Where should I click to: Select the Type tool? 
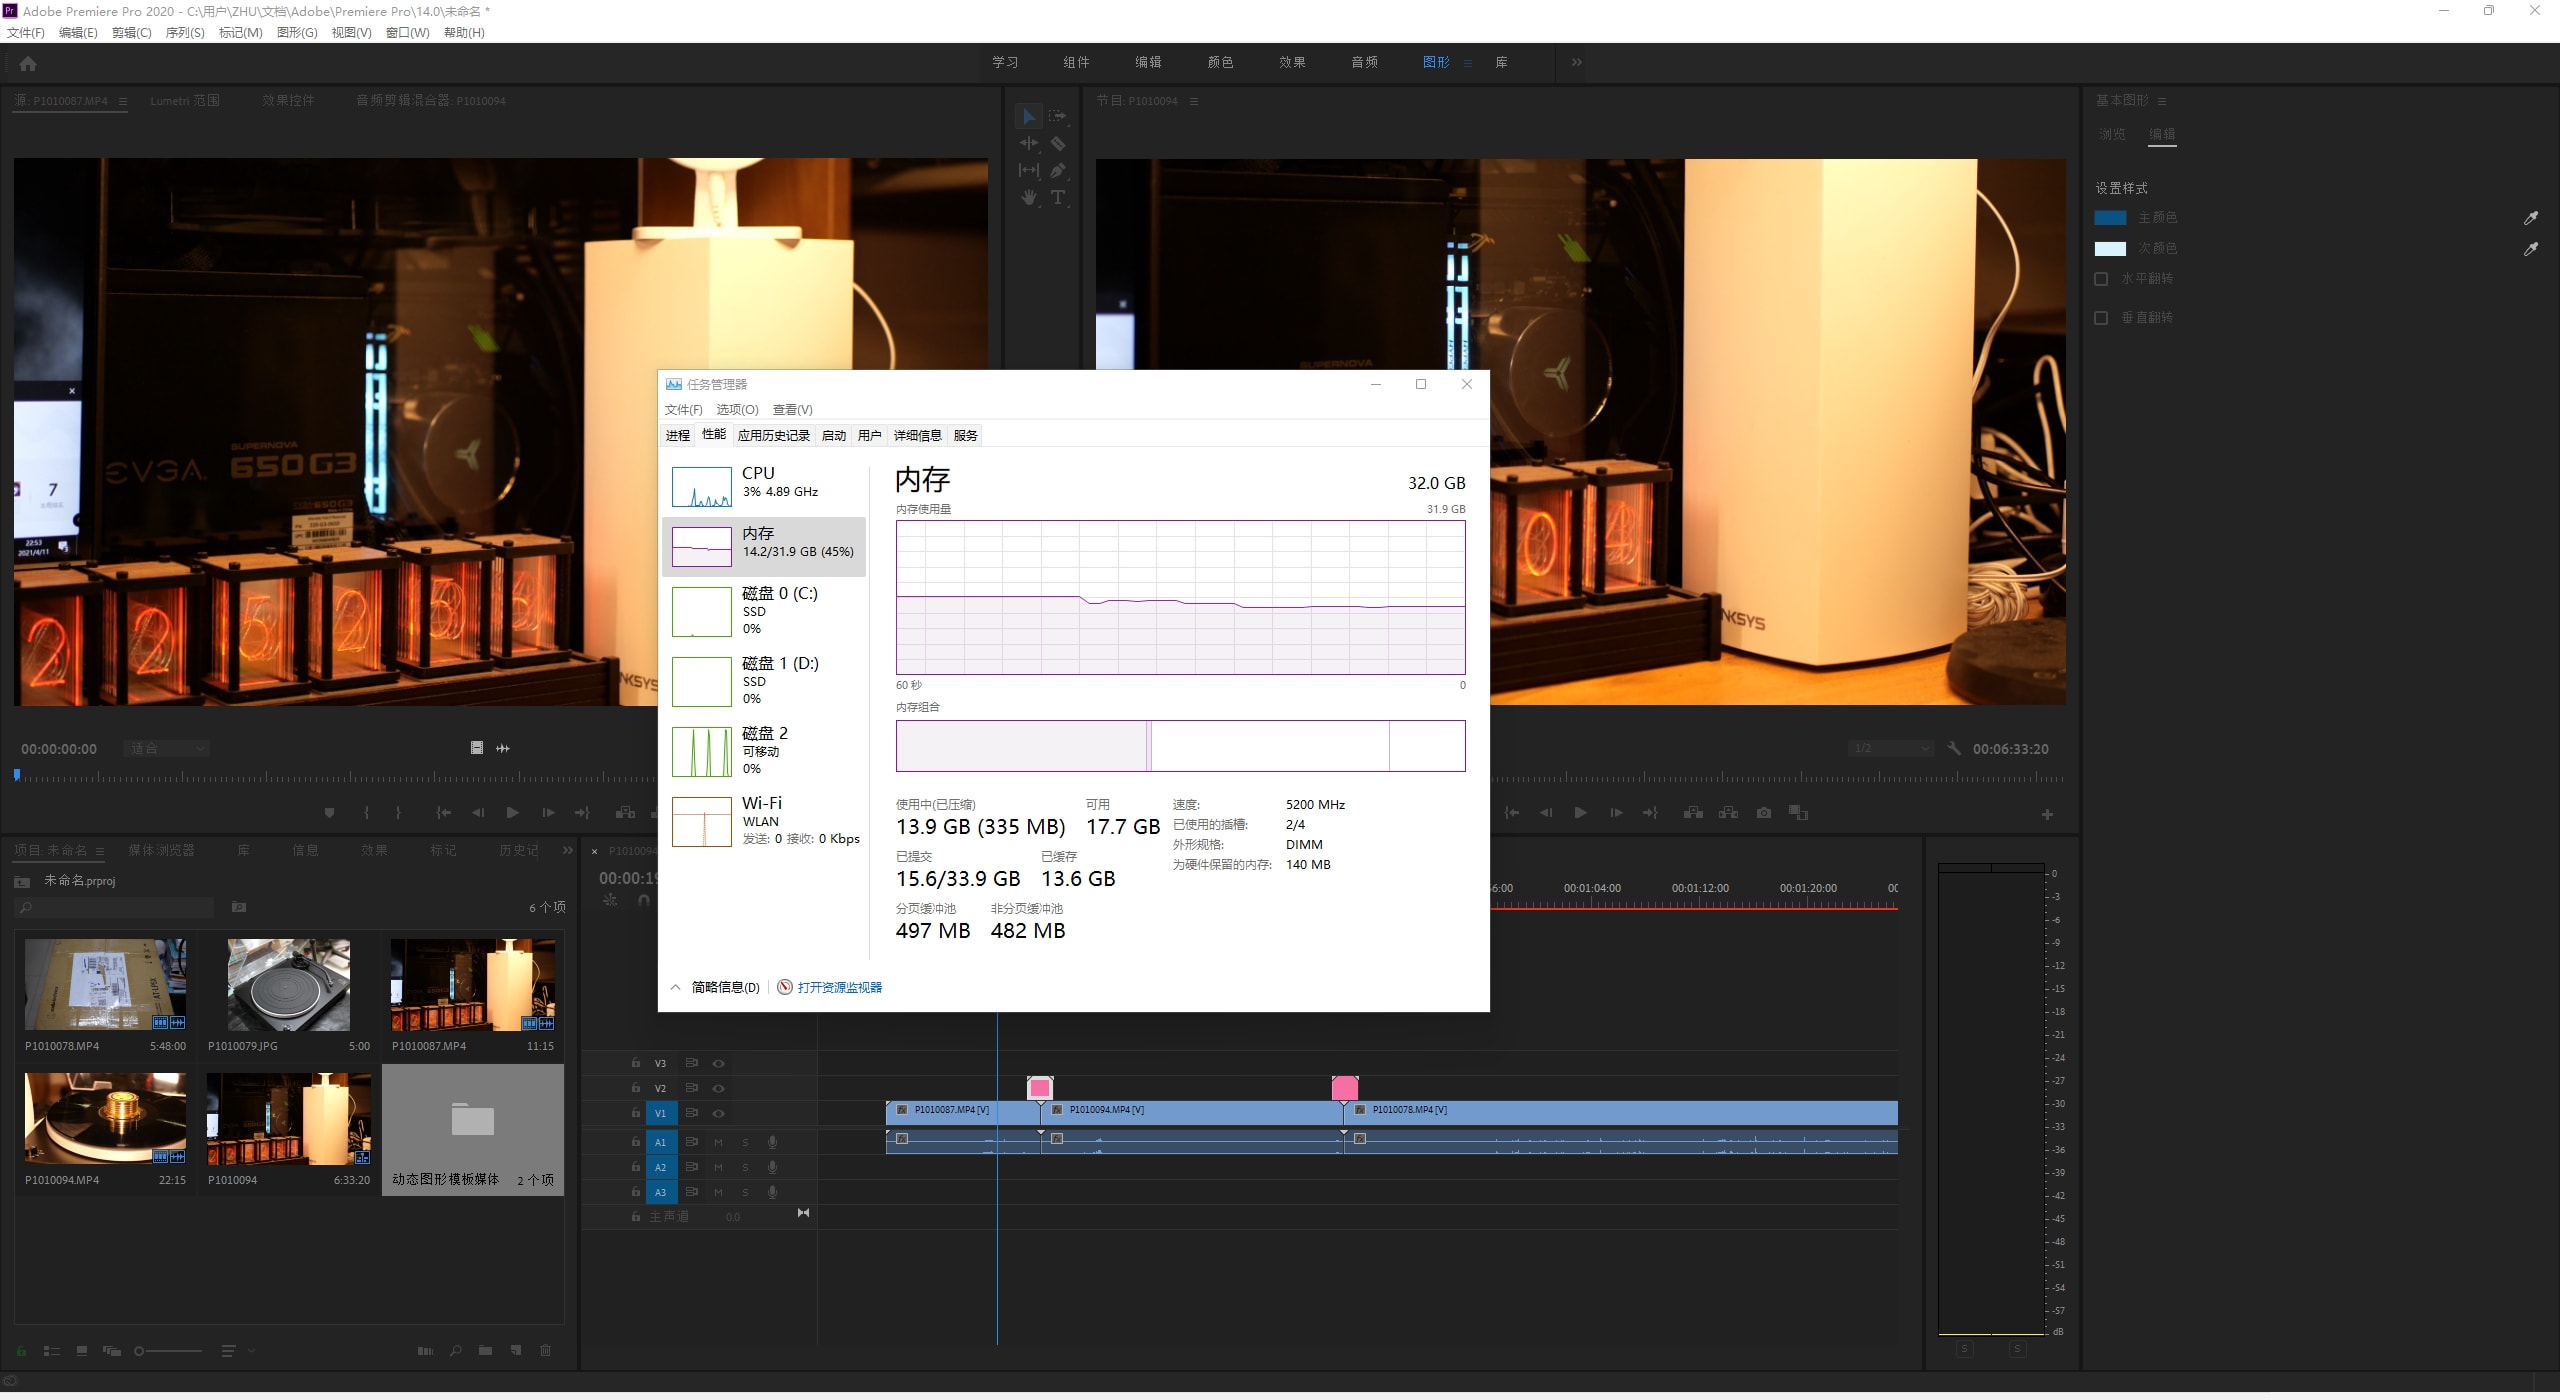pos(1057,198)
